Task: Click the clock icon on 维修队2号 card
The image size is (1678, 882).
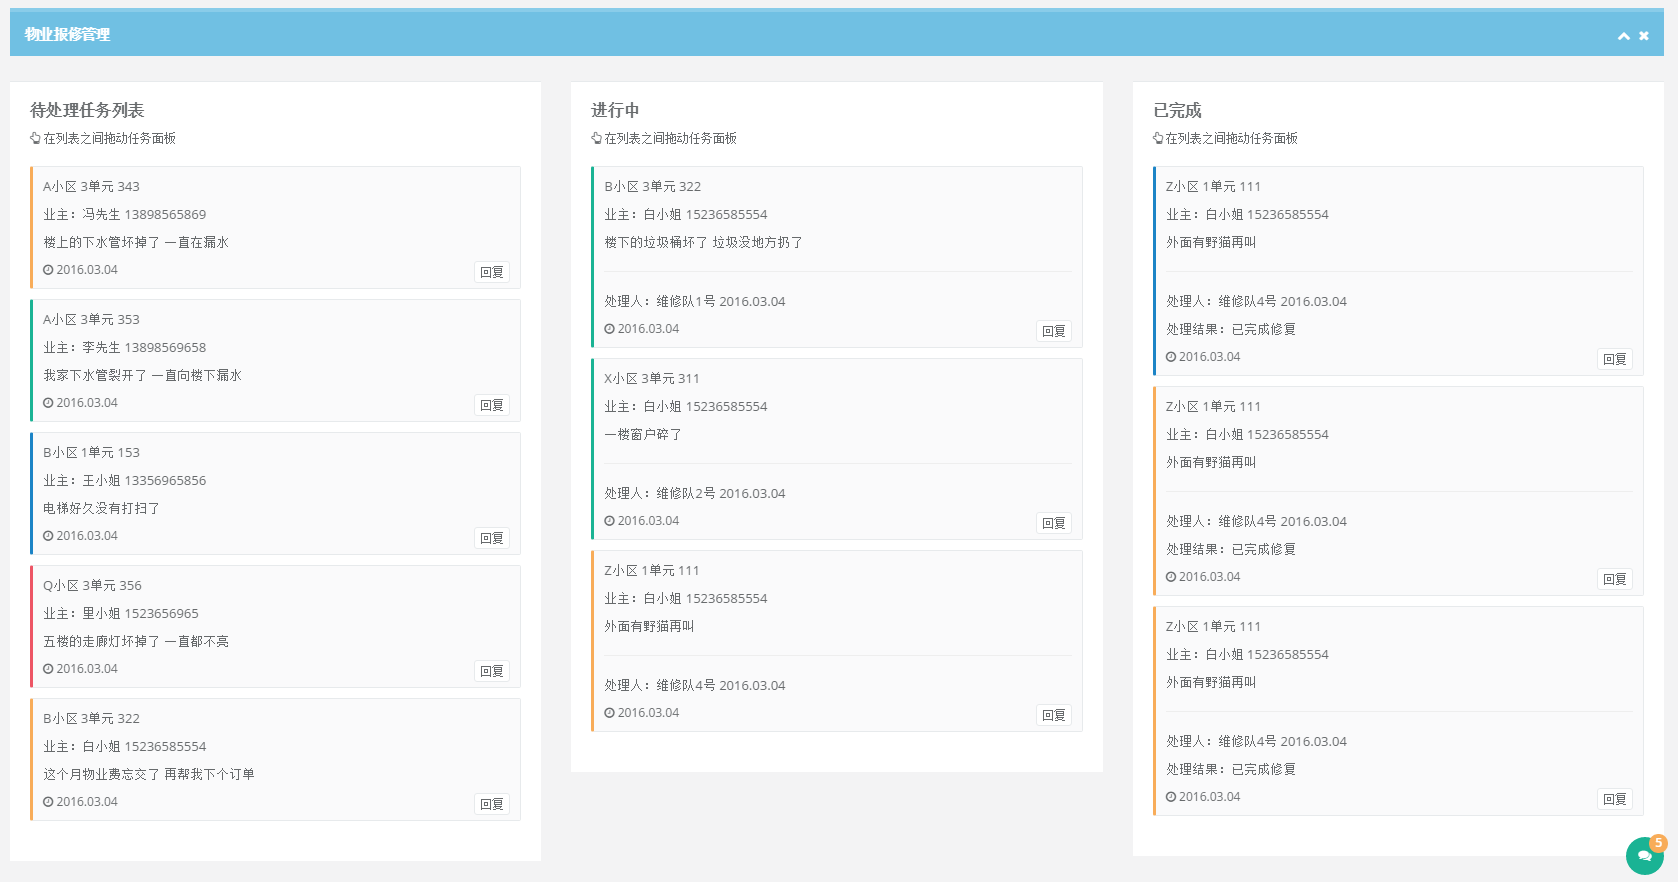Action: pos(609,521)
